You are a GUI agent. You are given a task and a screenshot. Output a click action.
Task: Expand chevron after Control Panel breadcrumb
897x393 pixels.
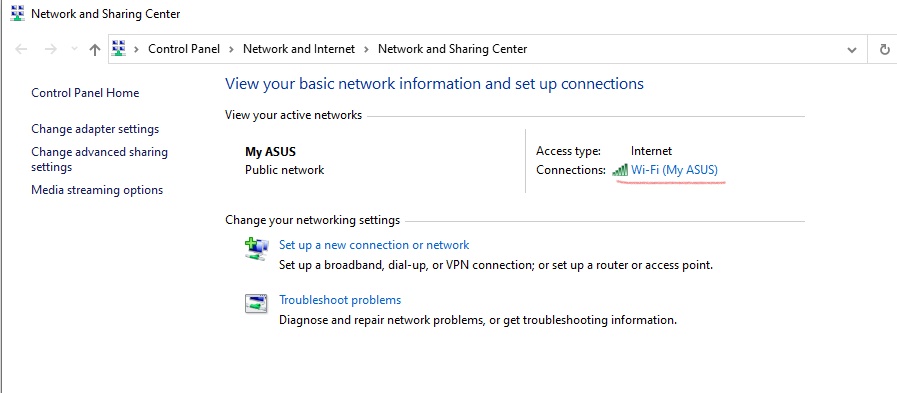(231, 49)
